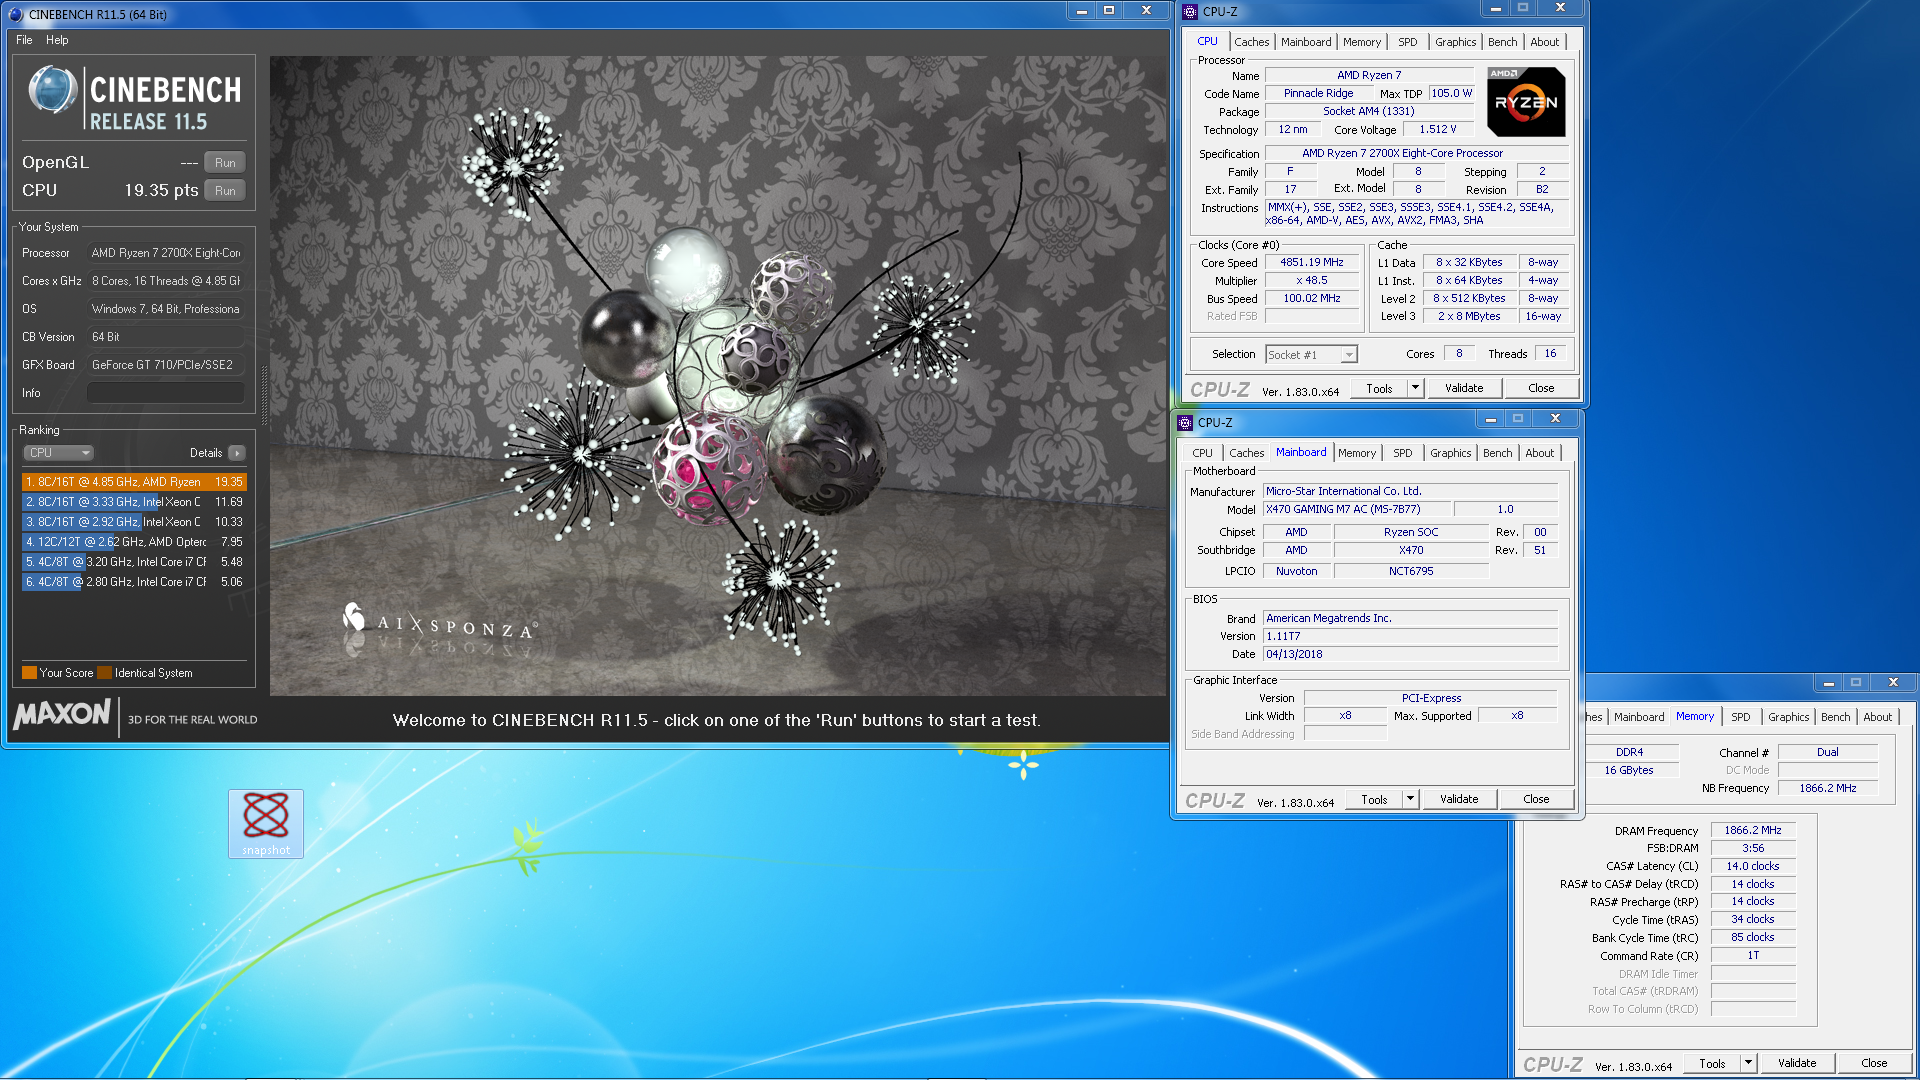1920x1080 pixels.
Task: Select ranking row 5 Intel Core i7 5.48
Action: (x=134, y=562)
